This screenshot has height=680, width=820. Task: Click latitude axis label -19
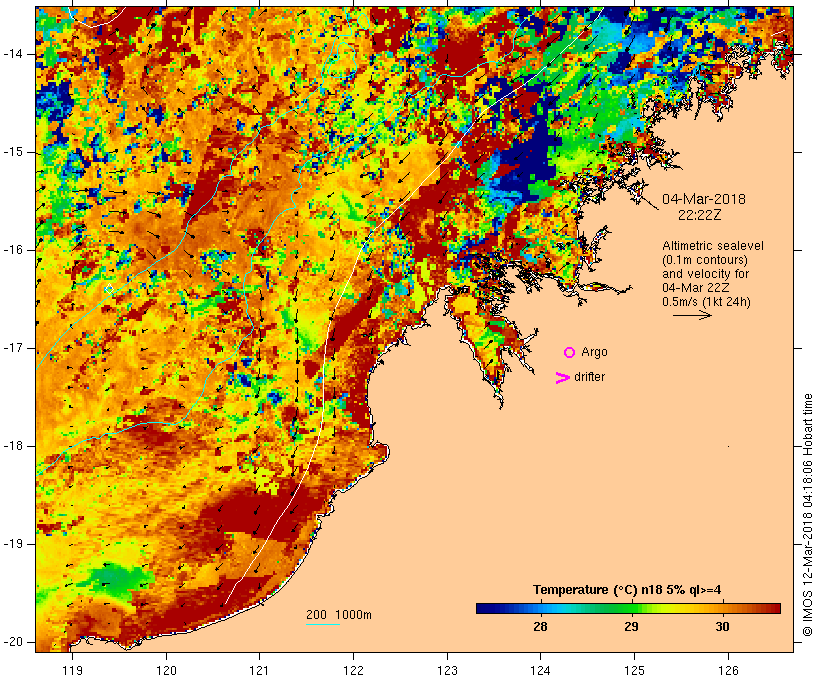pyautogui.click(x=13, y=544)
